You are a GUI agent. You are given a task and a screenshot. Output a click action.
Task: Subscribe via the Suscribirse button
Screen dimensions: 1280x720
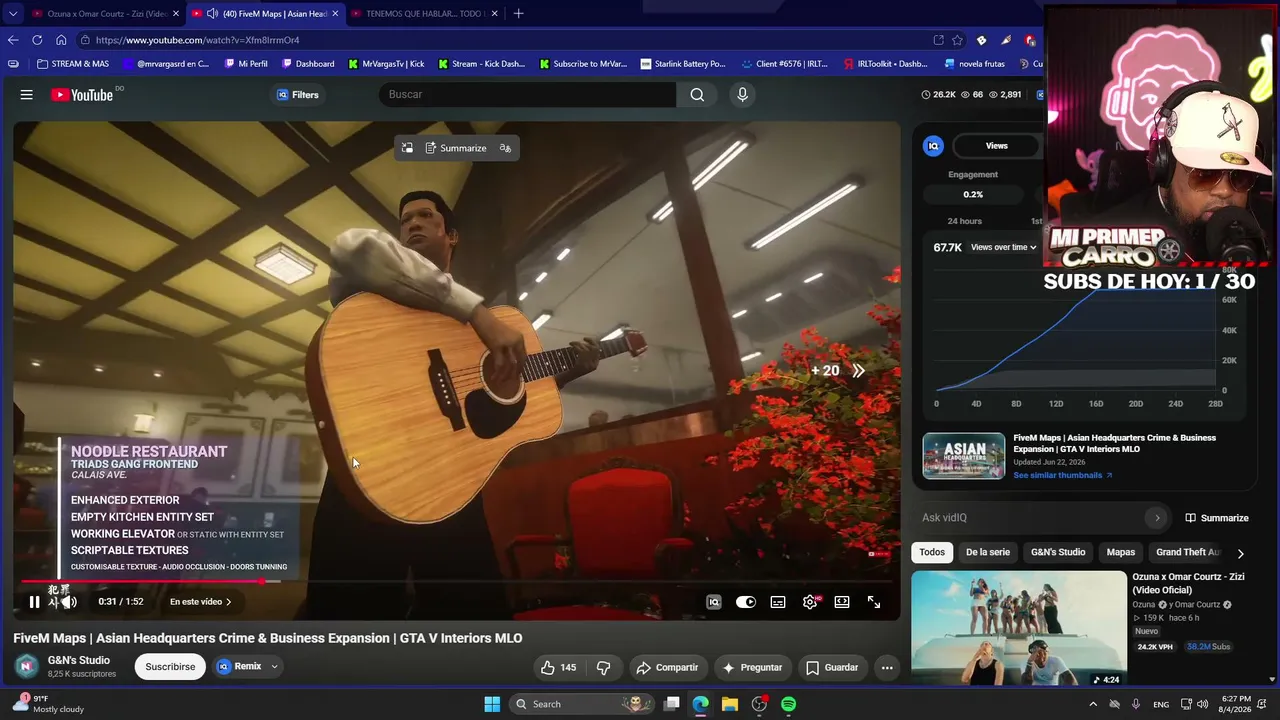pos(170,667)
